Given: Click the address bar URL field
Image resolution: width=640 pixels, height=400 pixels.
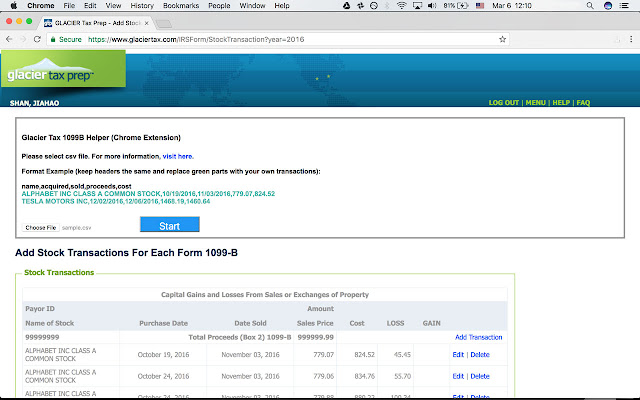Looking at the screenshot, I should click(x=278, y=40).
